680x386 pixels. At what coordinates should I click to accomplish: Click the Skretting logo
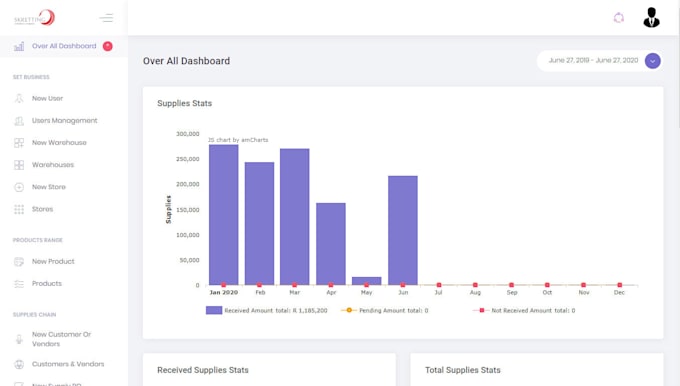[35, 18]
